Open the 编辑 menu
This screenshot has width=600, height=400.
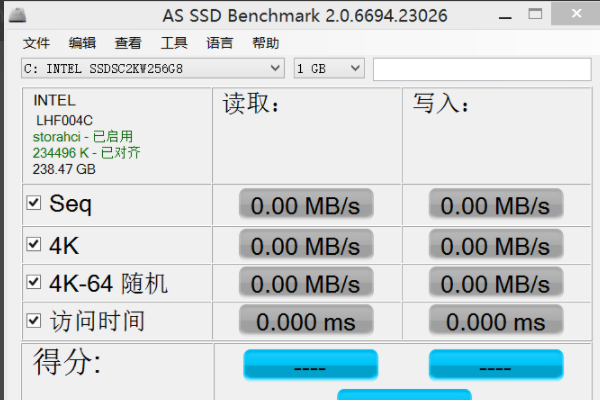point(82,43)
